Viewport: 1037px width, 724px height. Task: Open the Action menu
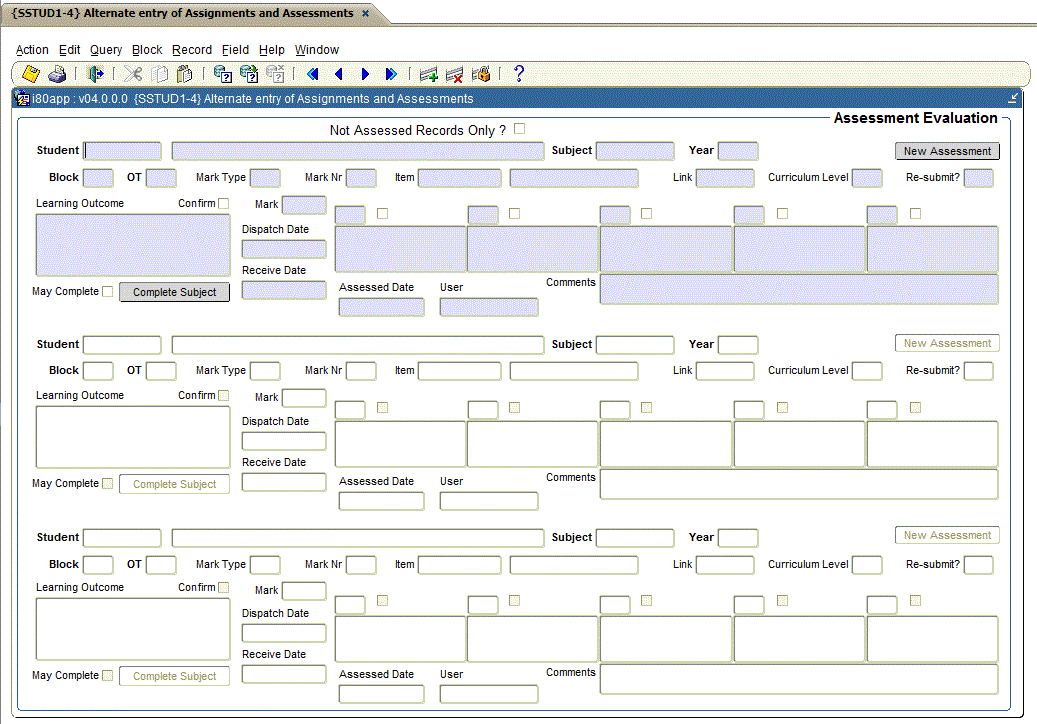(32, 49)
